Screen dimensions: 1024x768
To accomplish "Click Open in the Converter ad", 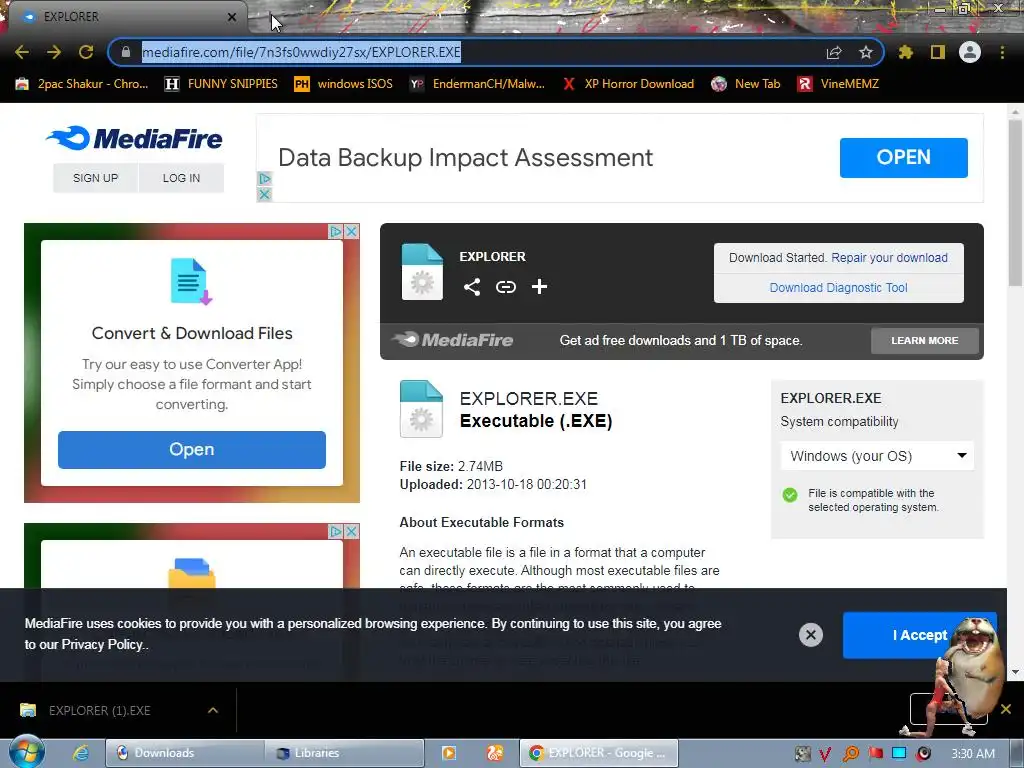I will [x=191, y=449].
